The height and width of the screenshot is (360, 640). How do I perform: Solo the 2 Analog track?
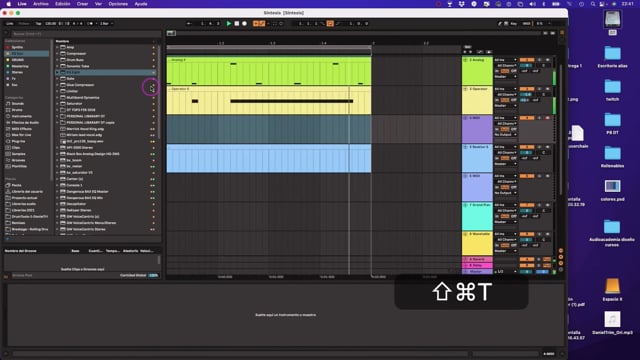(x=539, y=60)
